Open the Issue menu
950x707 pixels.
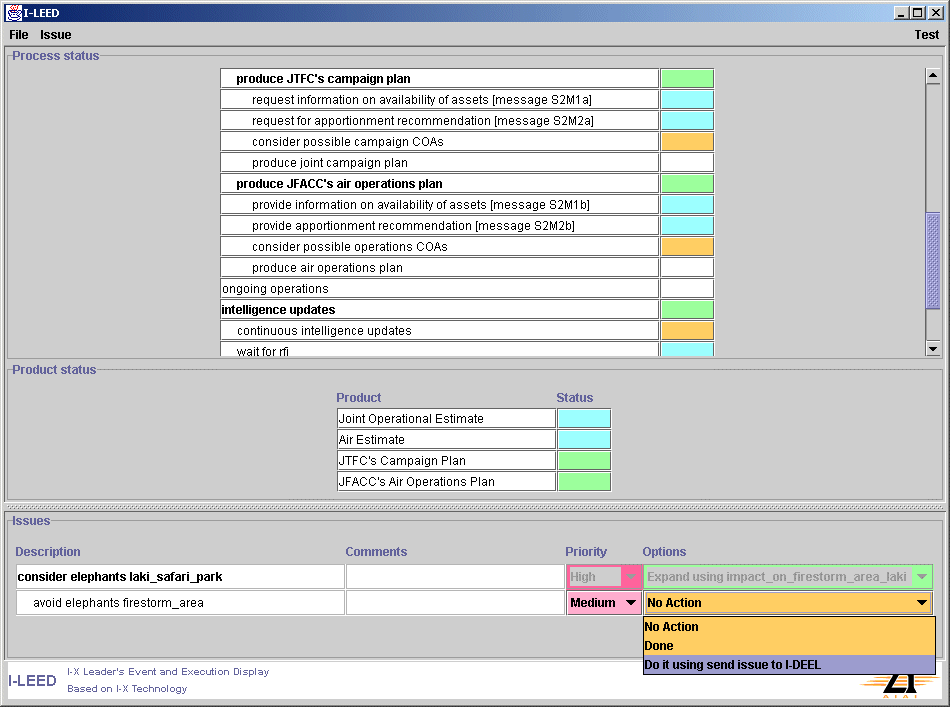click(x=56, y=35)
